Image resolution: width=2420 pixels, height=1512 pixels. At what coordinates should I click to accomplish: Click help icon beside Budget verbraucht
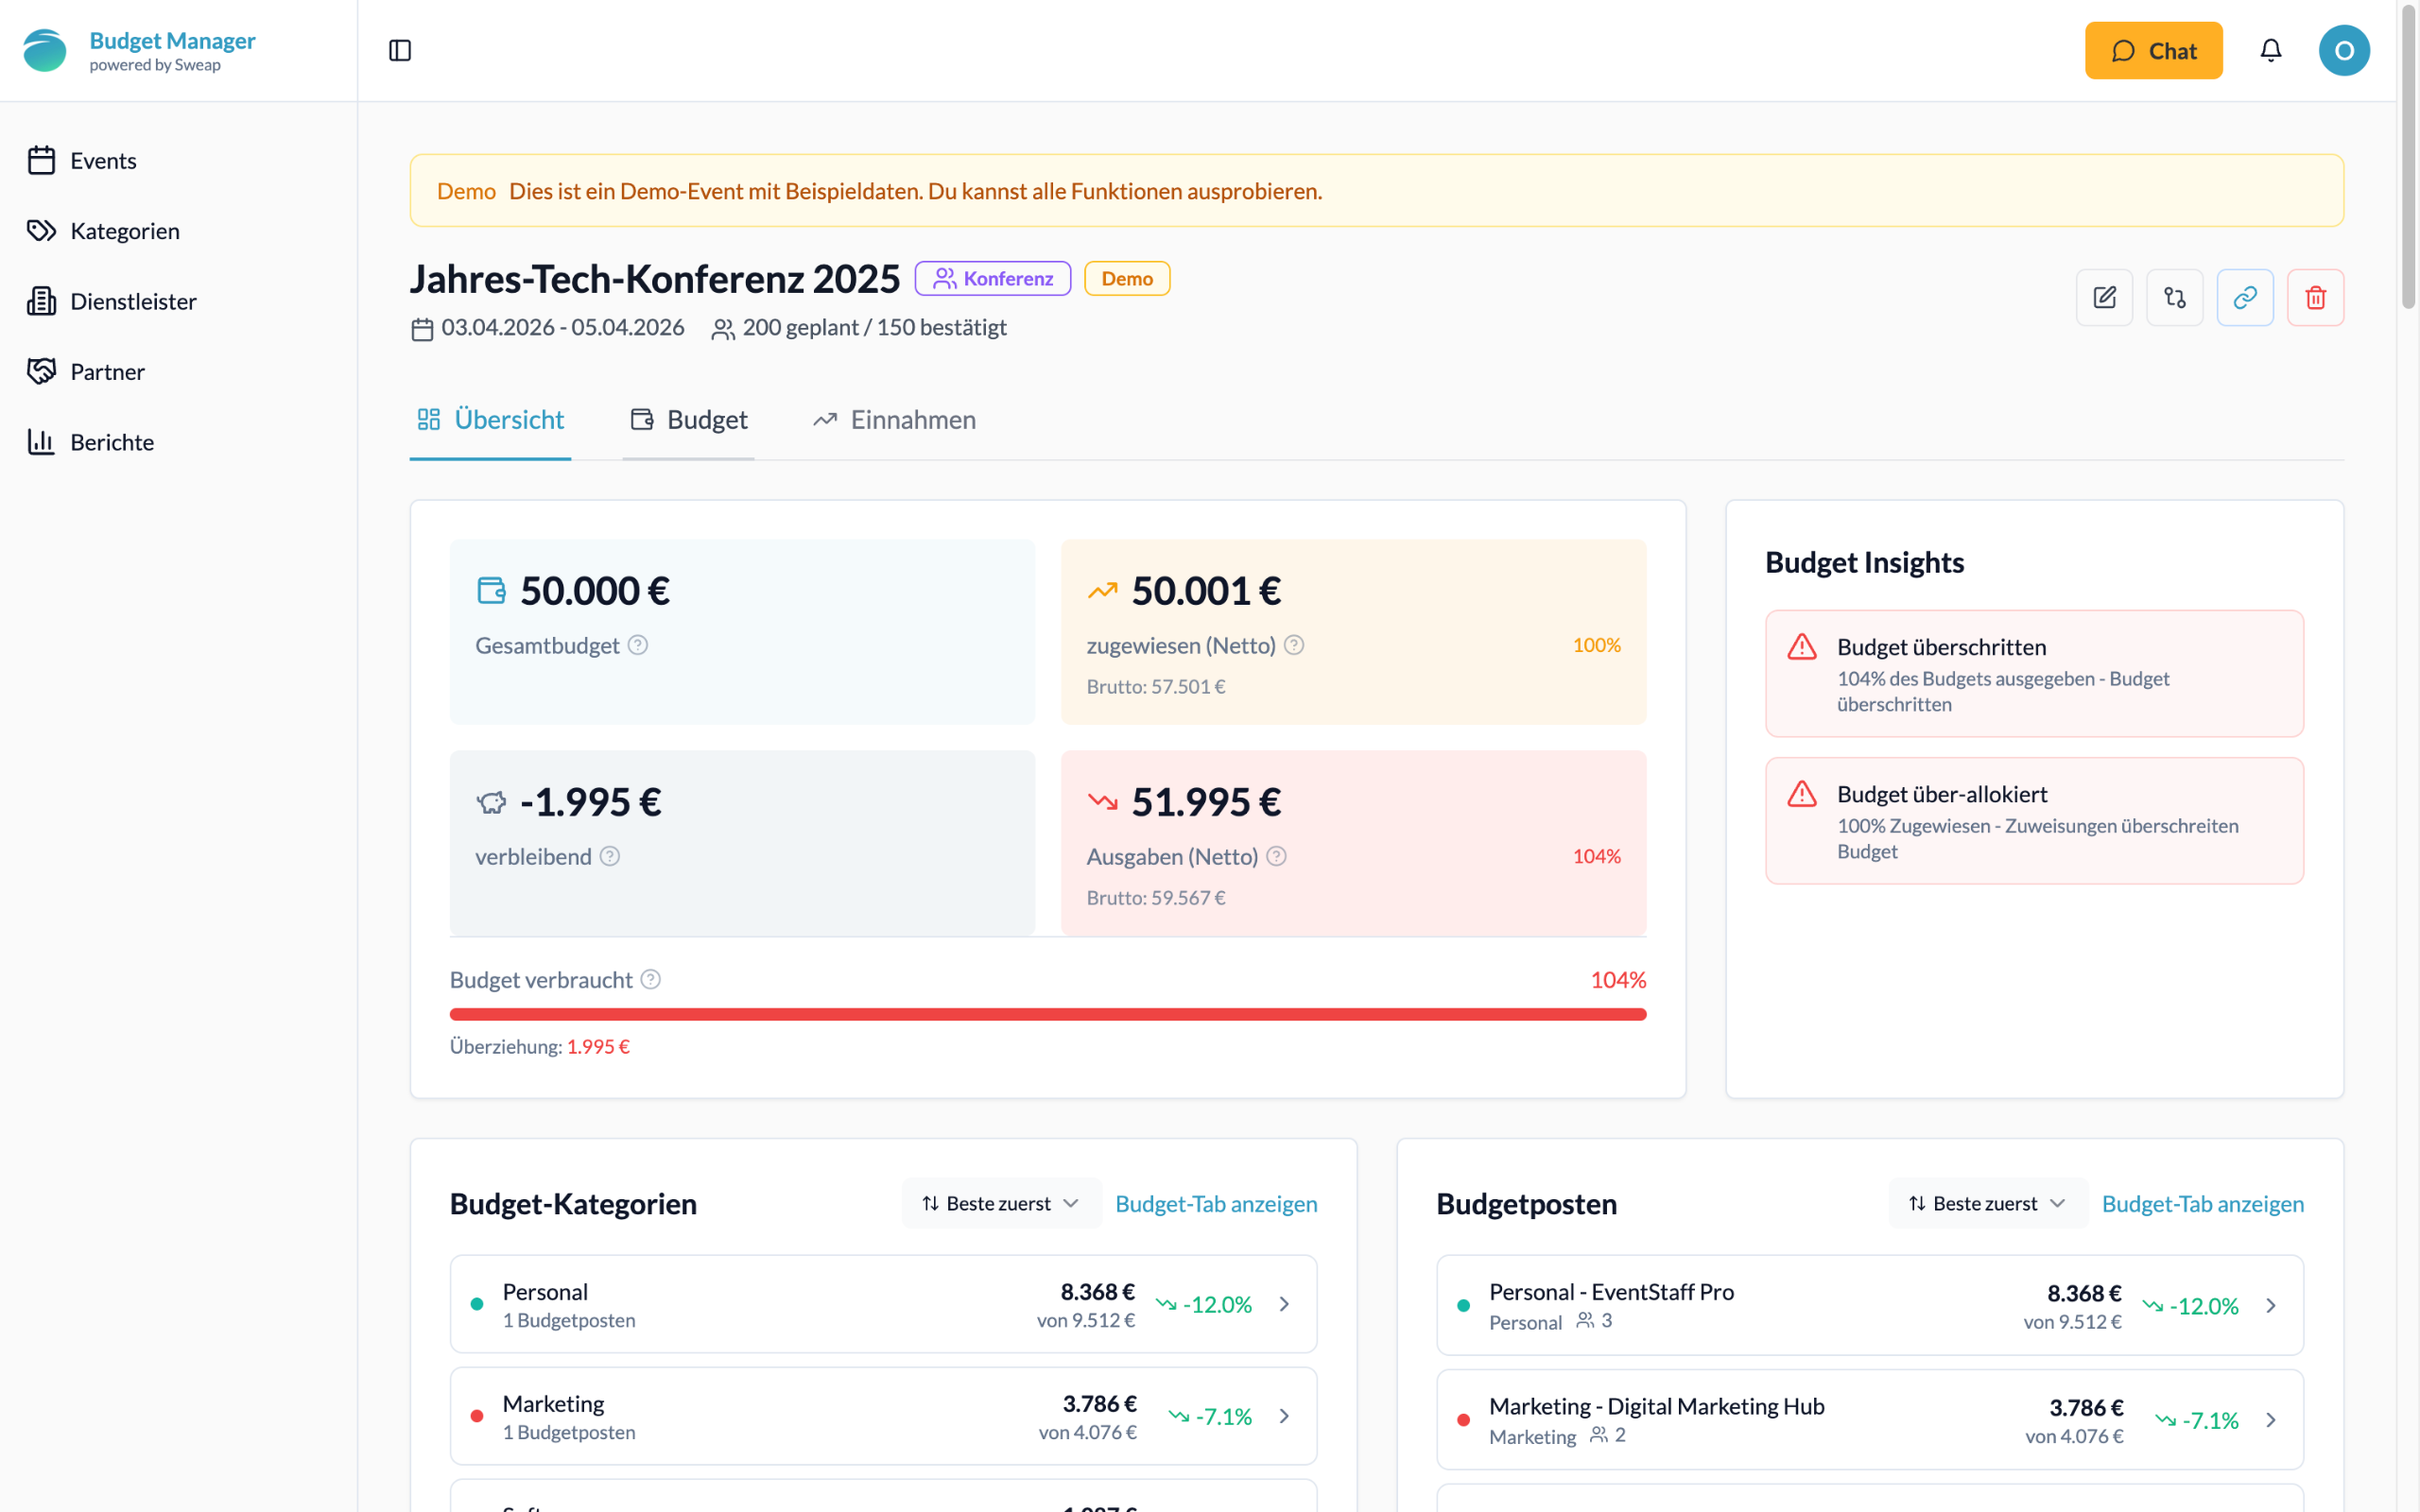point(651,979)
